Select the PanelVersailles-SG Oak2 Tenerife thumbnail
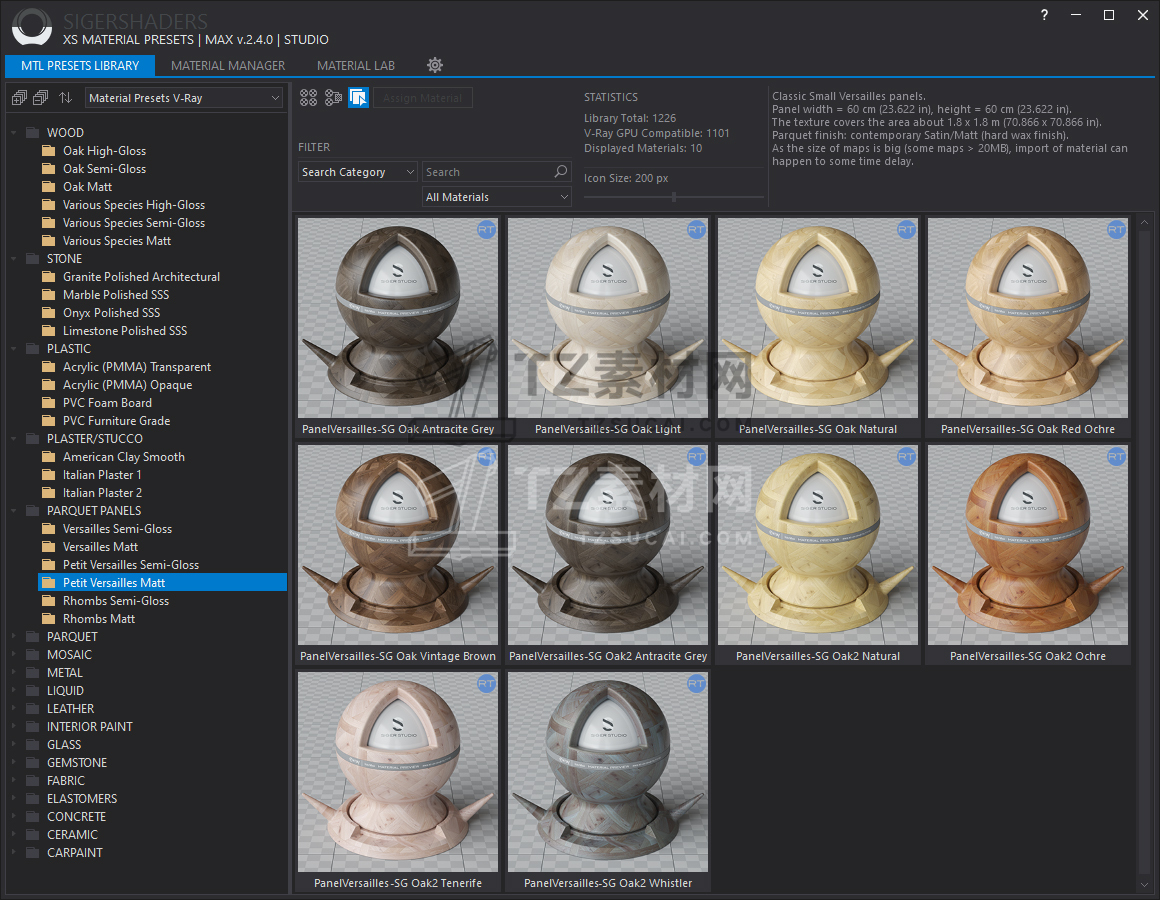Screen dimensions: 1160x900 (x=398, y=772)
